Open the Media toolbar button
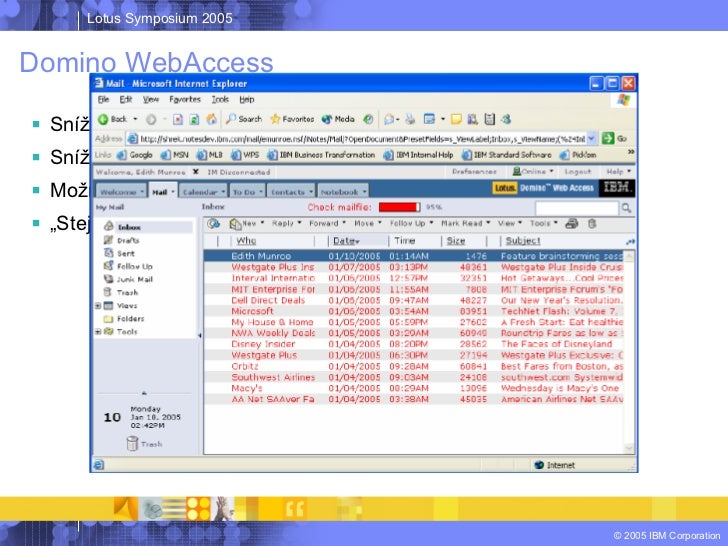Viewport: 728px width, 546px height. point(338,119)
